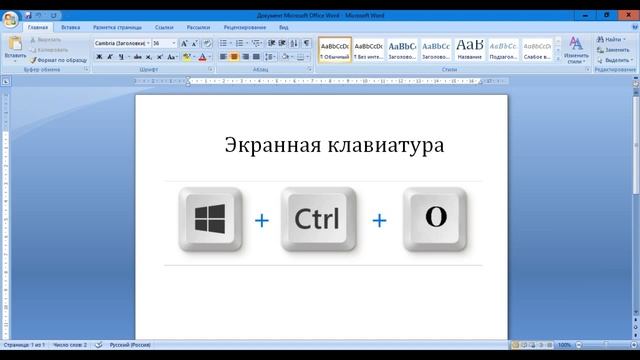
Task: Open font name dropdown (Cambria)
Action: 148,43
